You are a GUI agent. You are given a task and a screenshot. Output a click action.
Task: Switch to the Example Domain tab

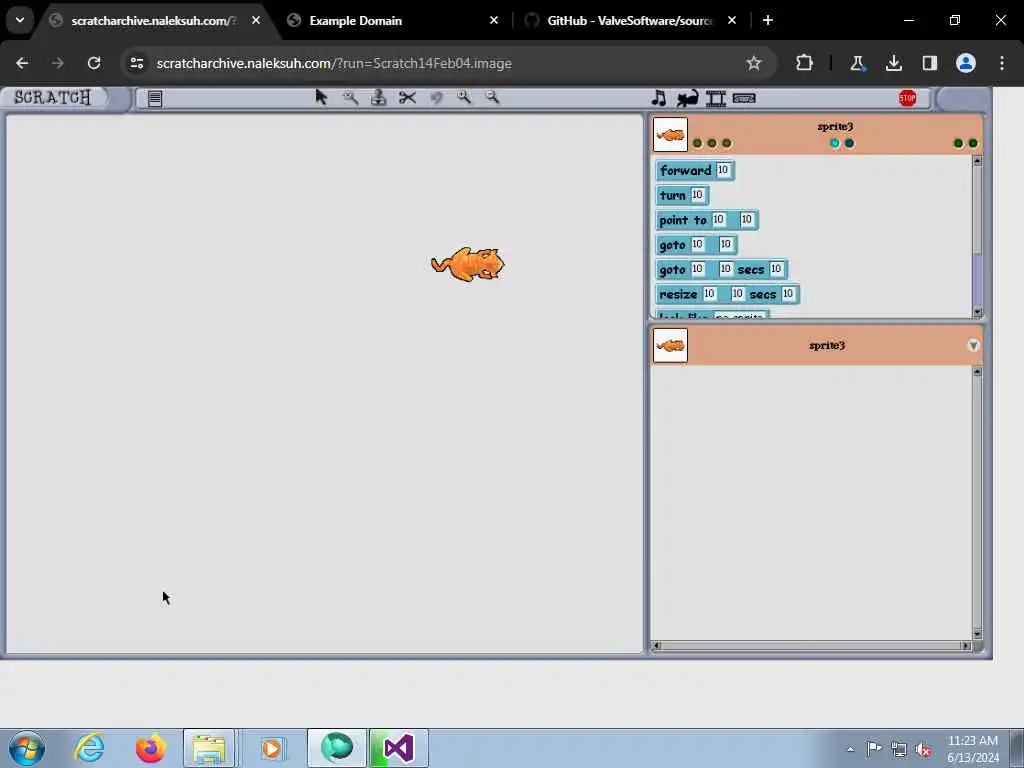(394, 20)
